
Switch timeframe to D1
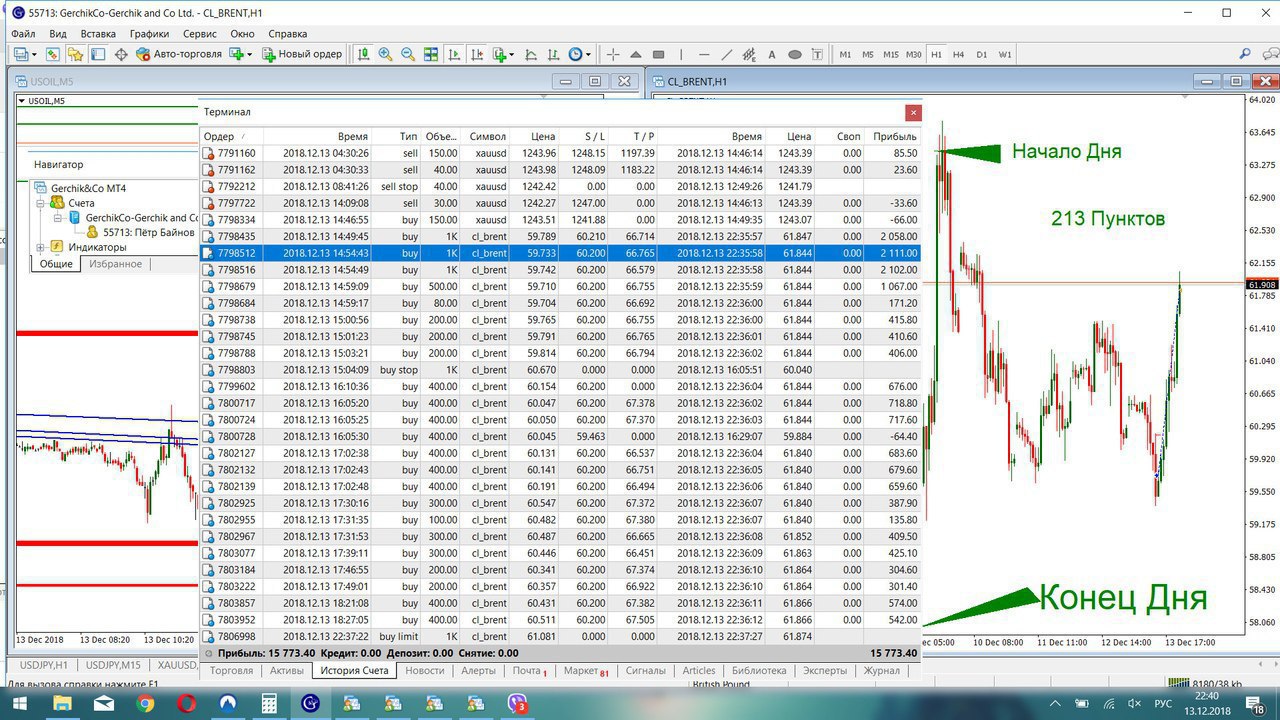click(x=982, y=54)
